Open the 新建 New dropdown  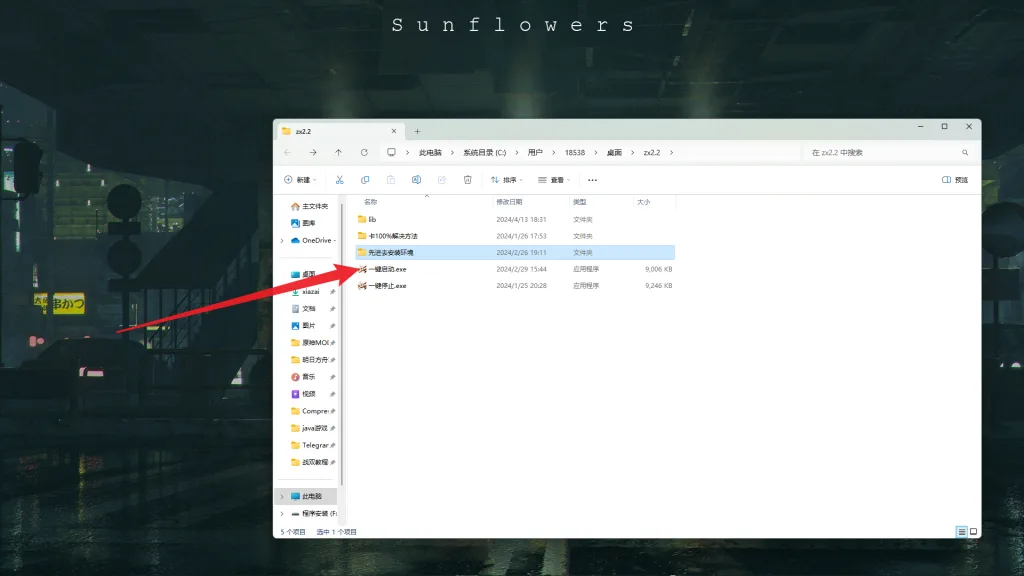tap(300, 180)
